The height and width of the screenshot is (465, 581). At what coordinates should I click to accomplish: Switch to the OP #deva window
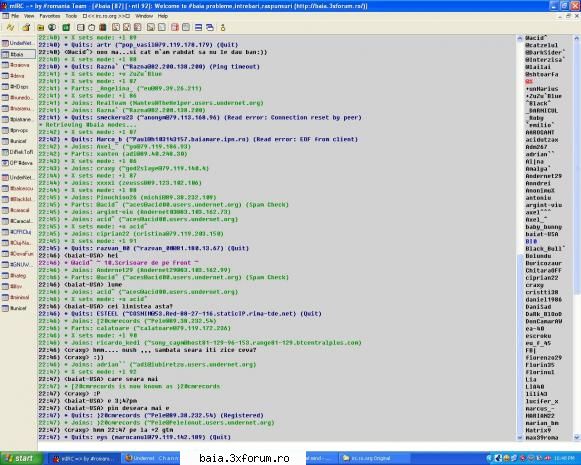click(18, 163)
